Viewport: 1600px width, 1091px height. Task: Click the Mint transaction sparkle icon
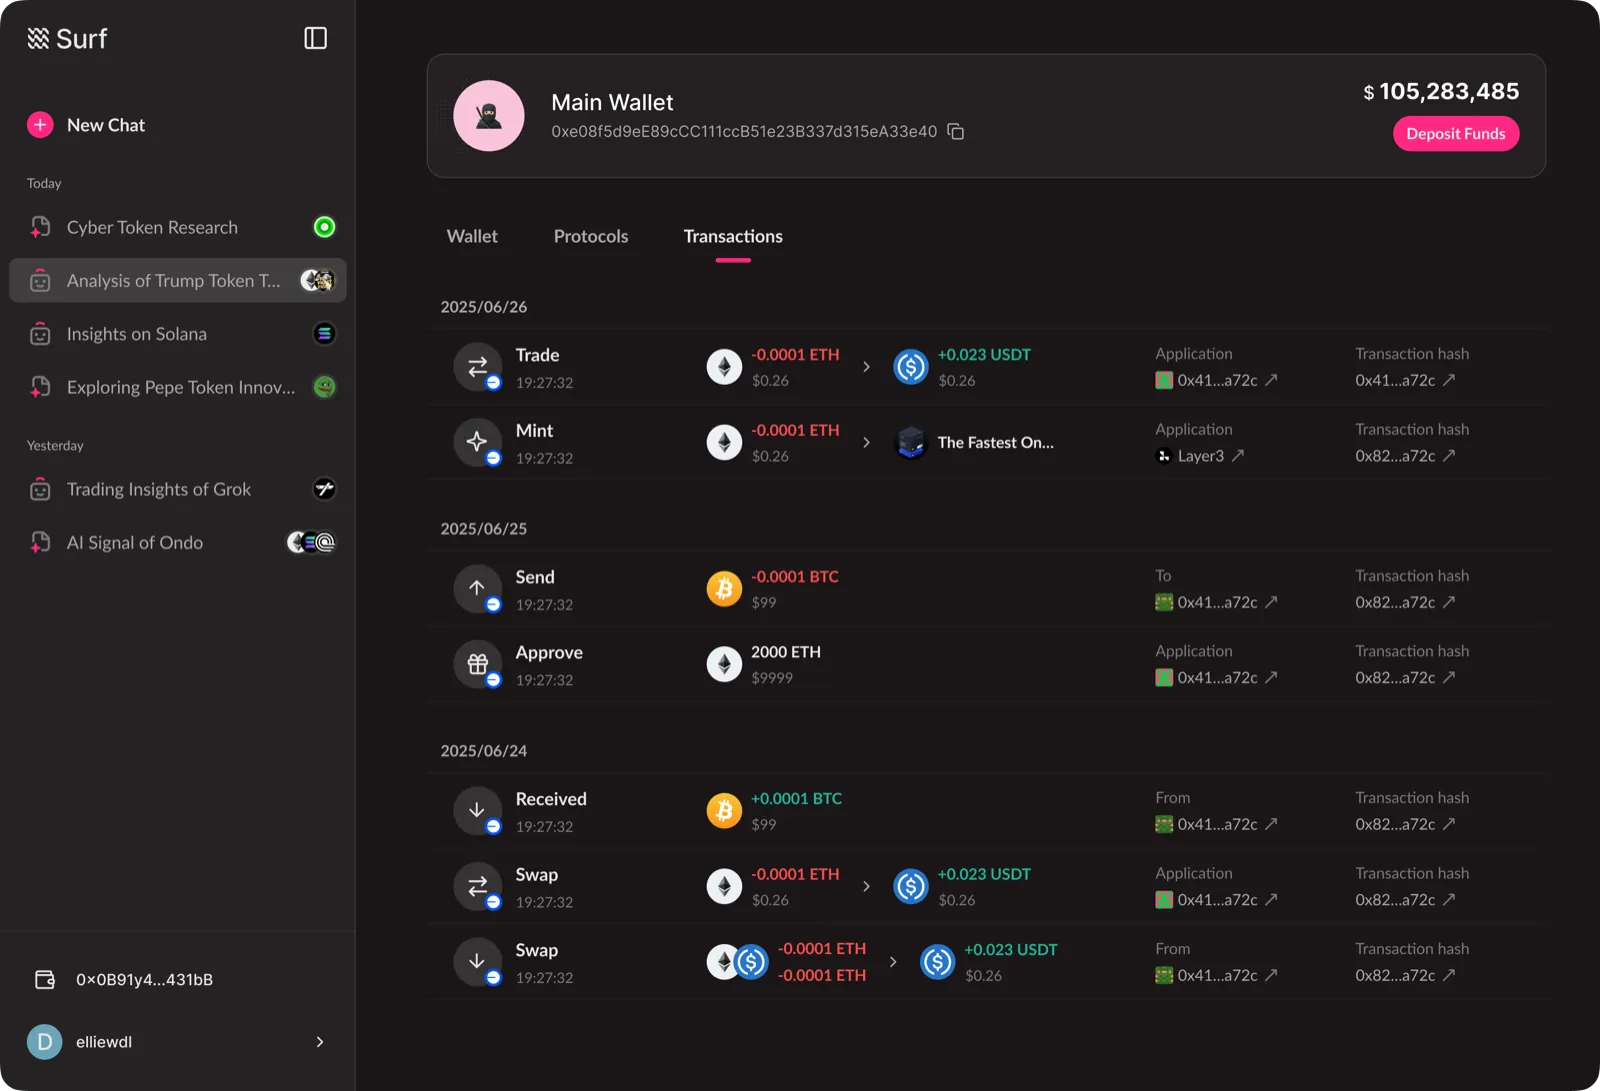478,442
